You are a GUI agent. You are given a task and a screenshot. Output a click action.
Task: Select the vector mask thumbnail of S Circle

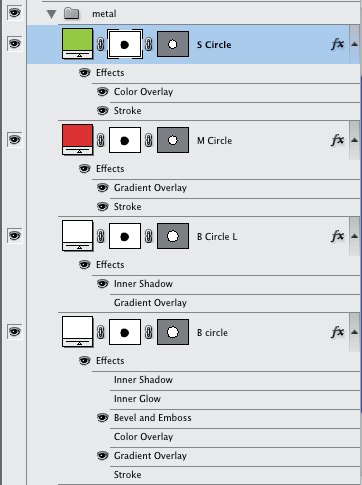173,44
